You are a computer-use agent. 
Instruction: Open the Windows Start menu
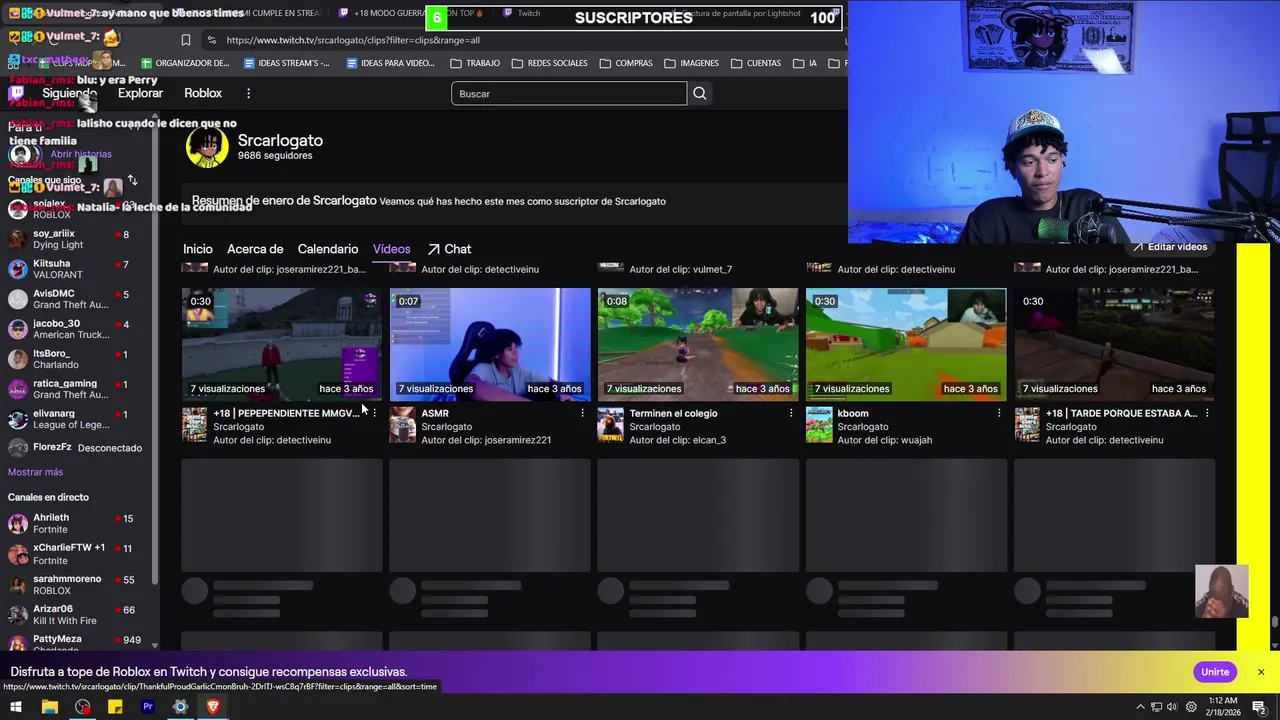[16, 707]
